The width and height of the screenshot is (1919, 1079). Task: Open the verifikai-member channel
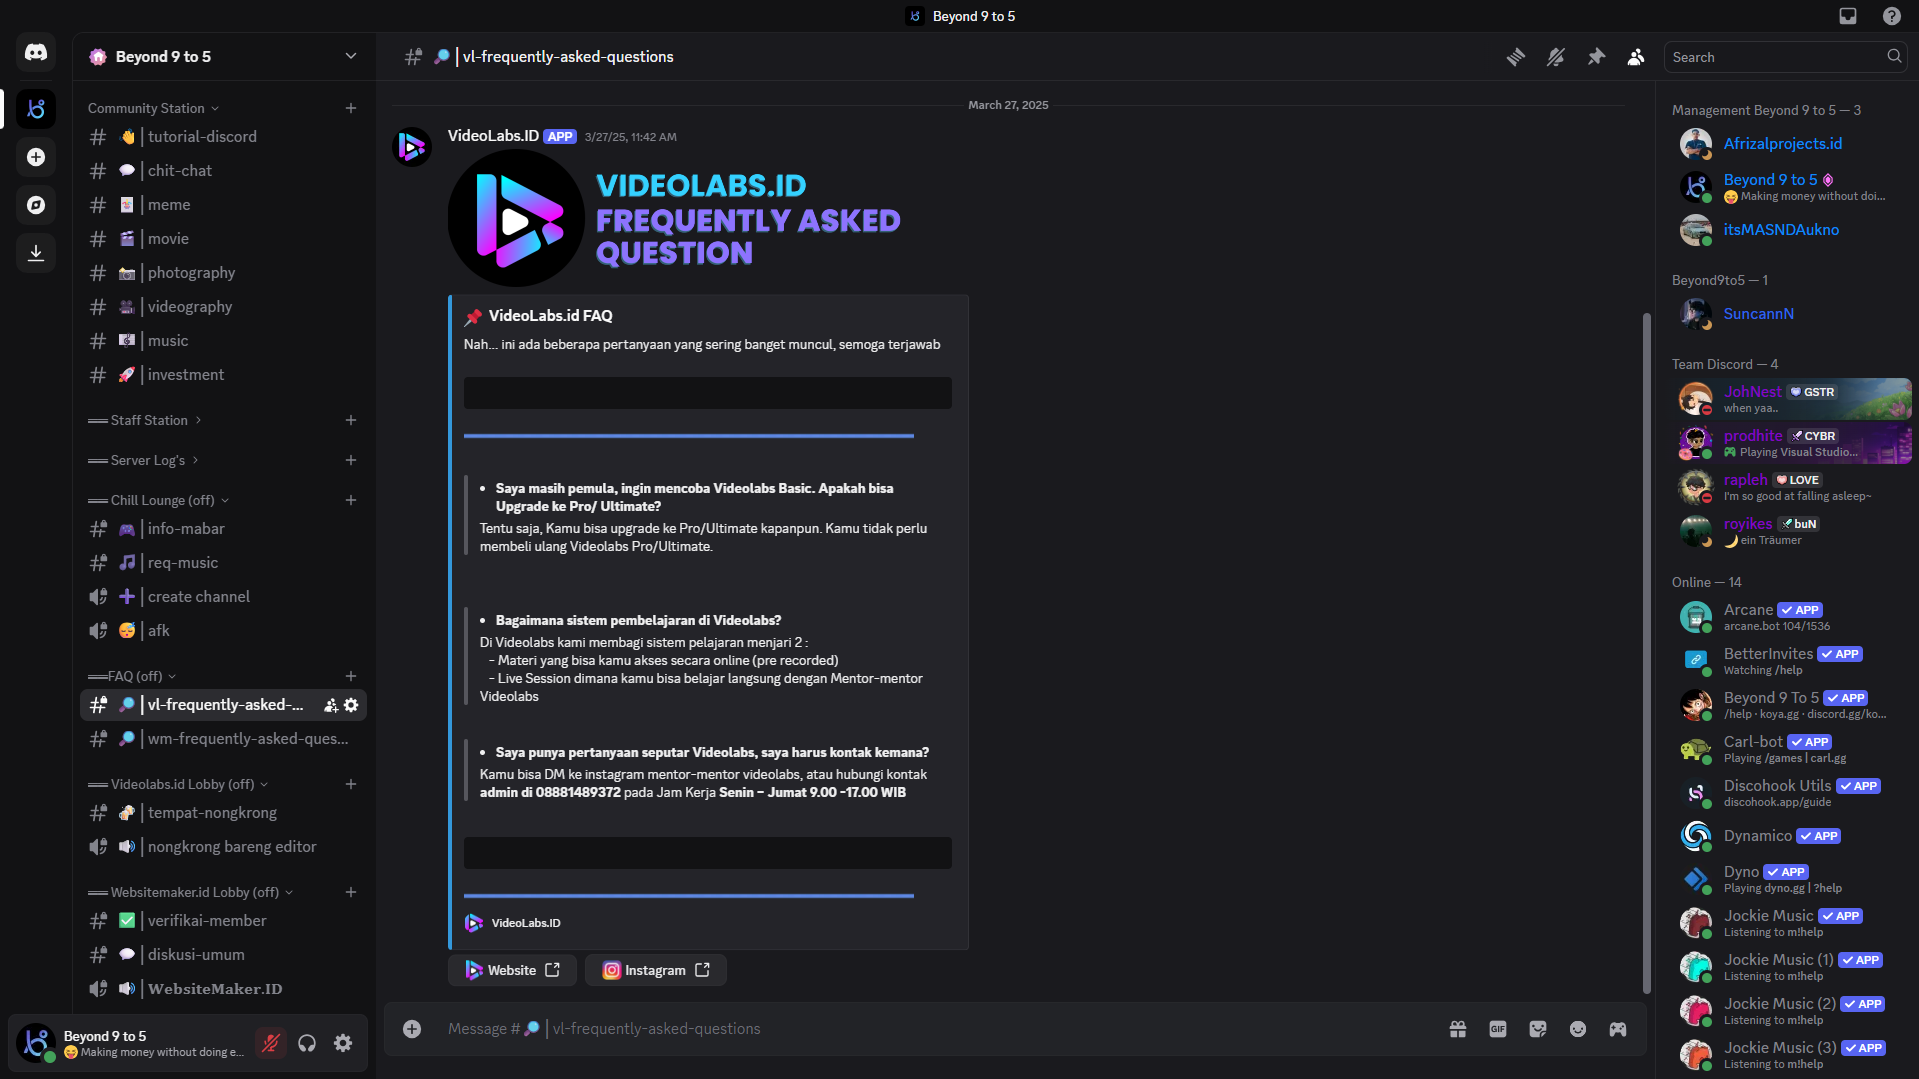tap(223, 921)
